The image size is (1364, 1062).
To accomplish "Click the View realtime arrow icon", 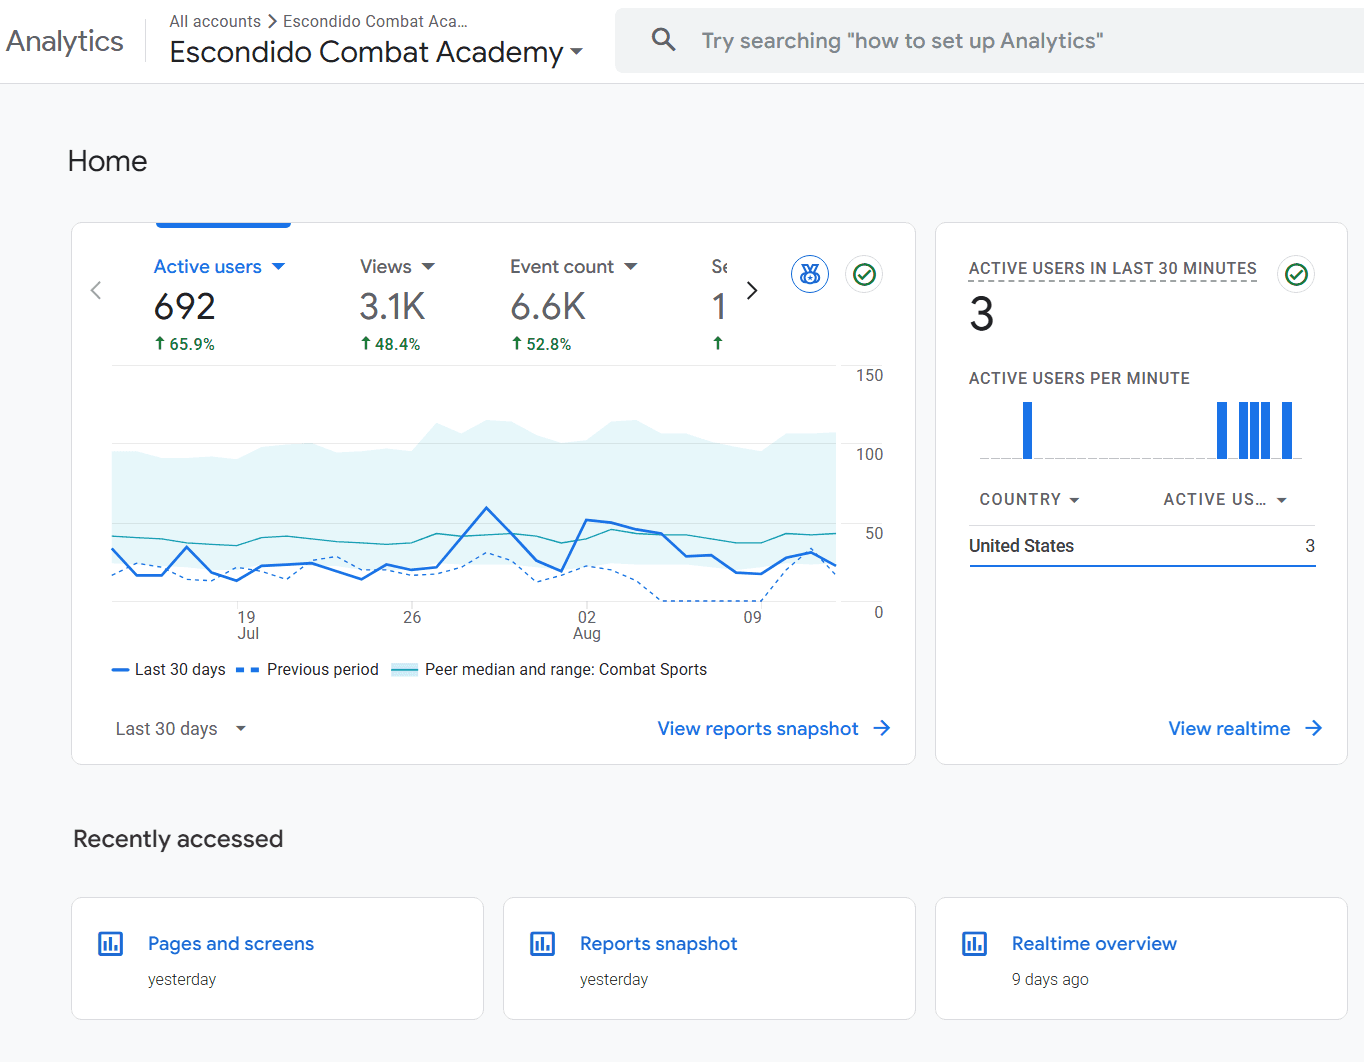I will (x=1313, y=728).
